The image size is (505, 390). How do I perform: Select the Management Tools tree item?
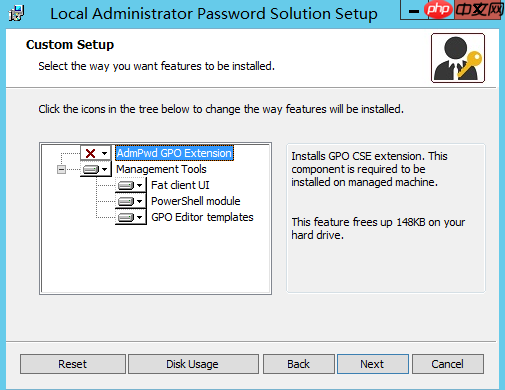[x=161, y=169]
